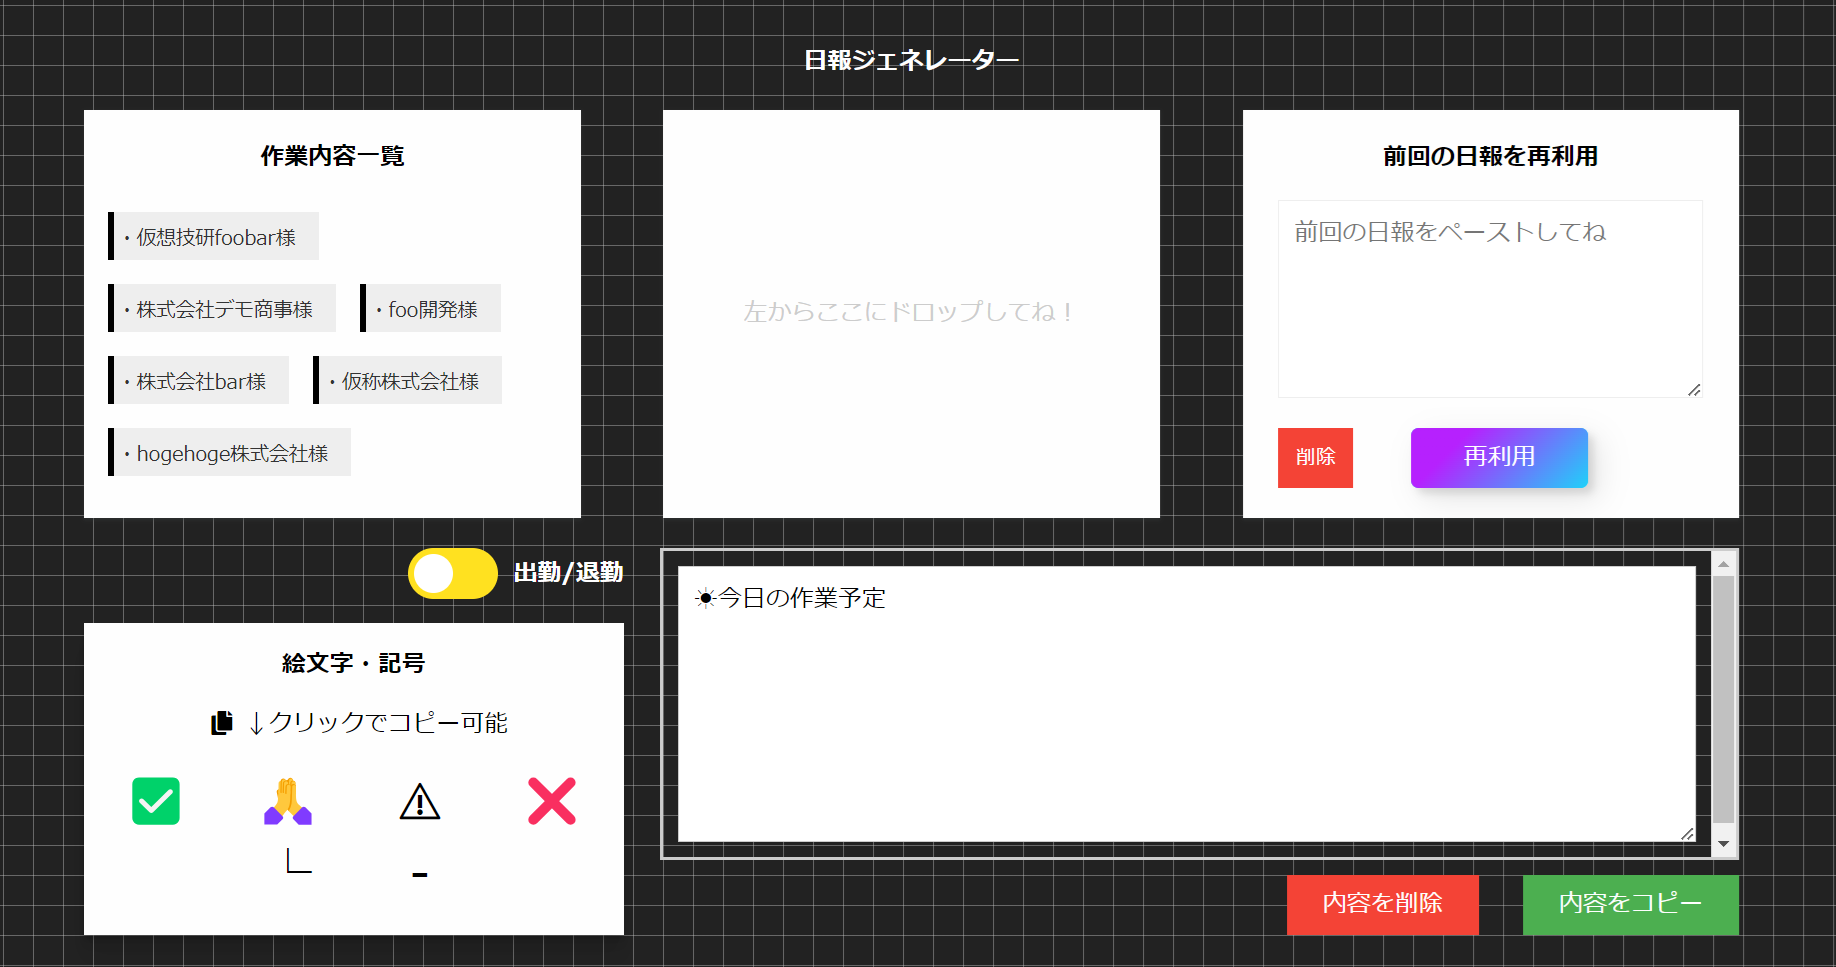Copy the red cross mark emoji

click(x=552, y=801)
